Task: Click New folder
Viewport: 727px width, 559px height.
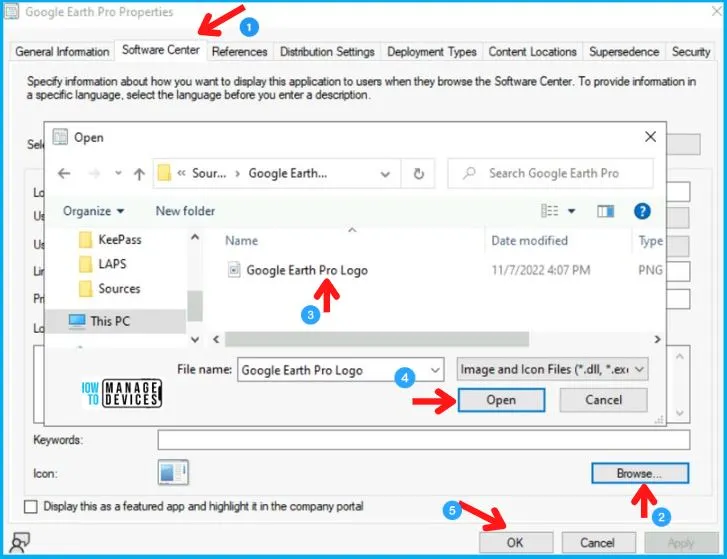Action: click(185, 211)
